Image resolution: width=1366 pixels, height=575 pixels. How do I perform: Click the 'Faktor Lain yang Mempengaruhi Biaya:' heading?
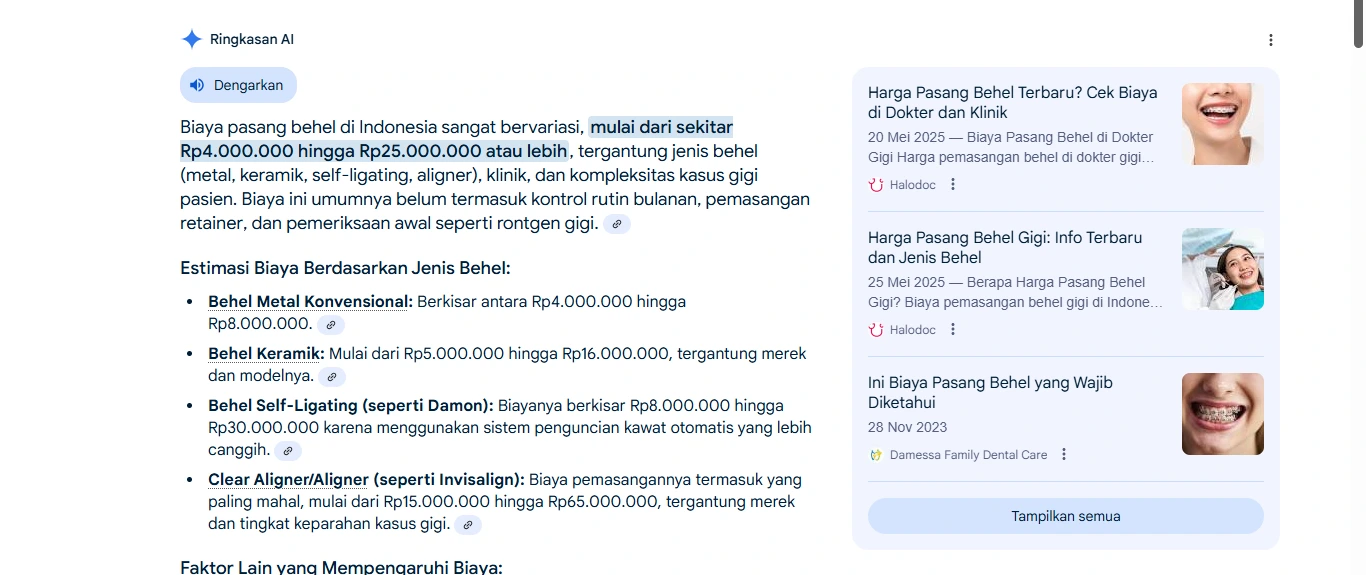click(x=341, y=567)
